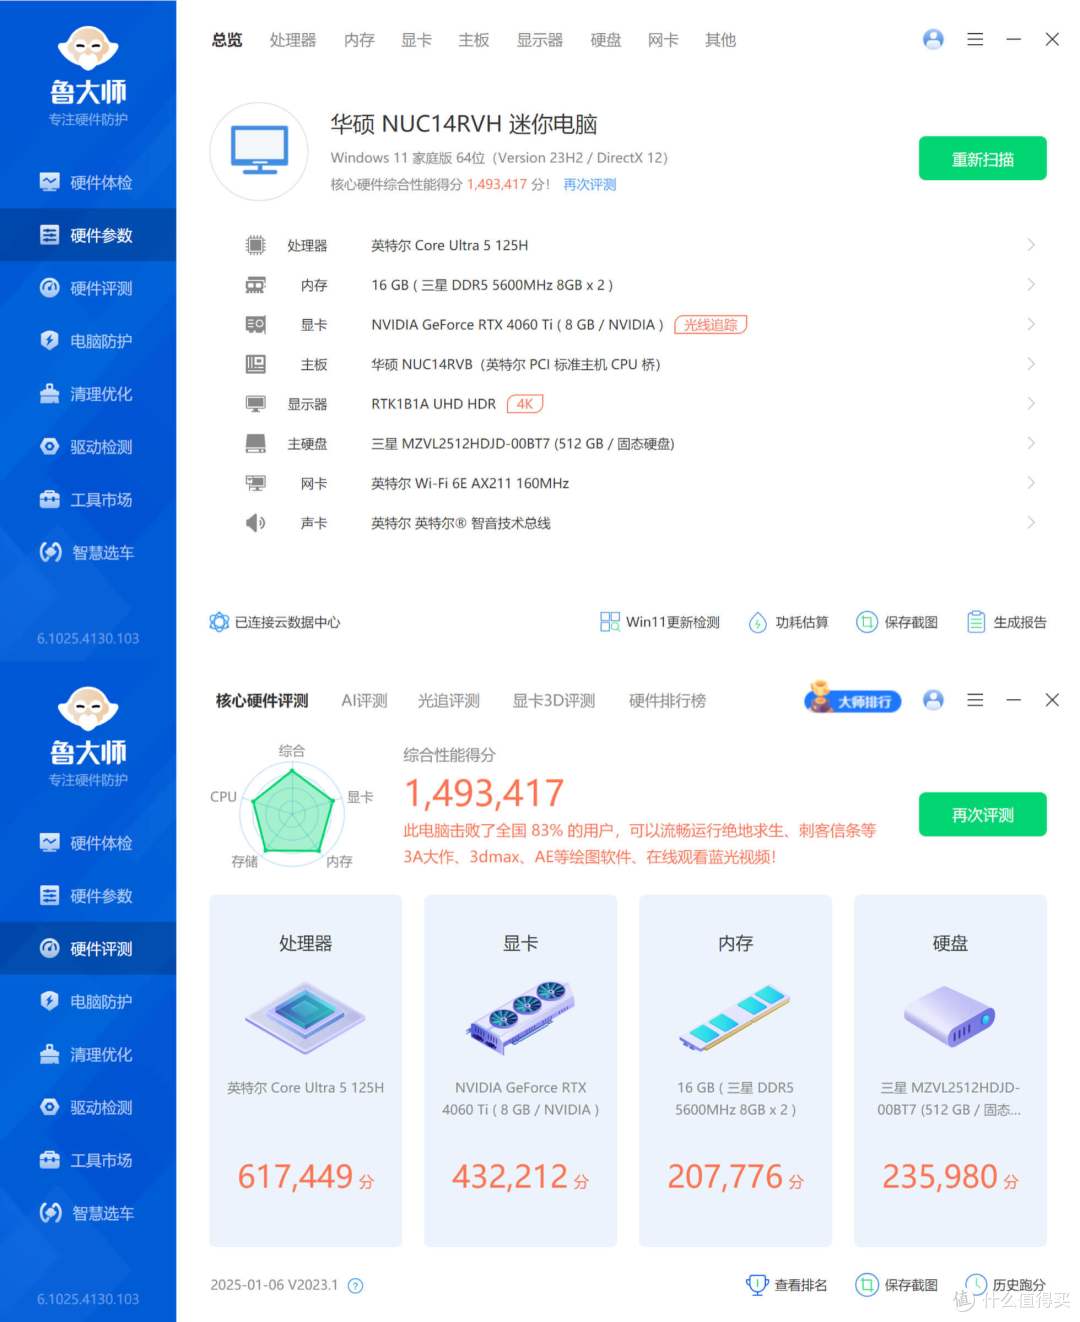This screenshot has width=1080, height=1322.
Task: Open 硬件体检 in the upper sidebar
Action: point(88,182)
